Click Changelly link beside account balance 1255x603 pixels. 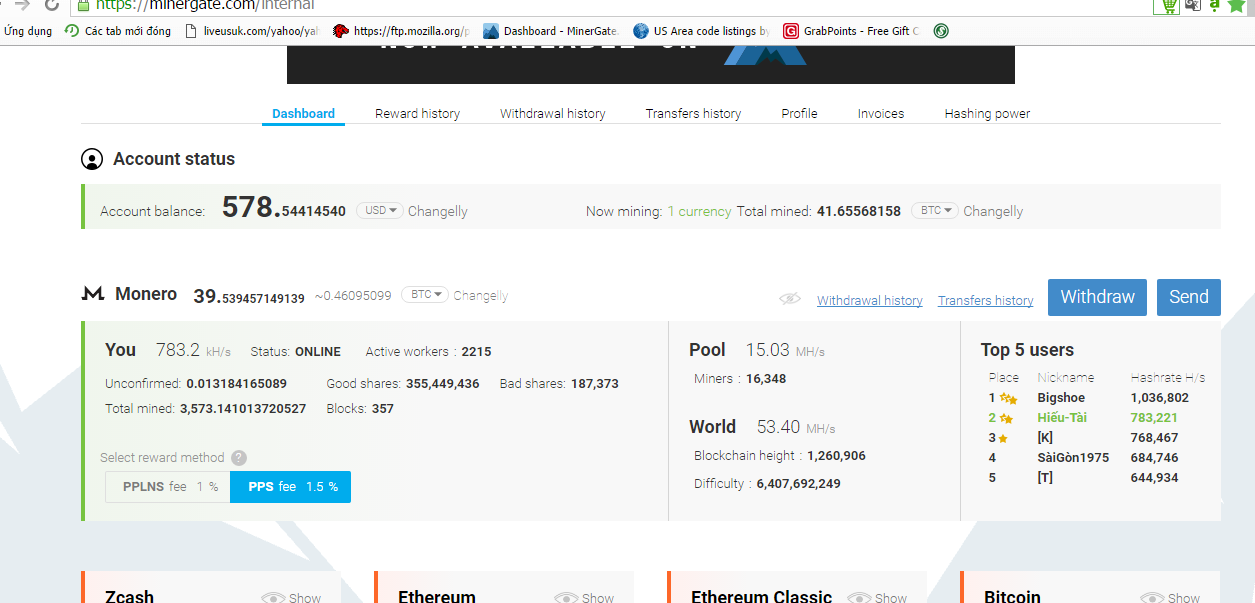point(438,211)
